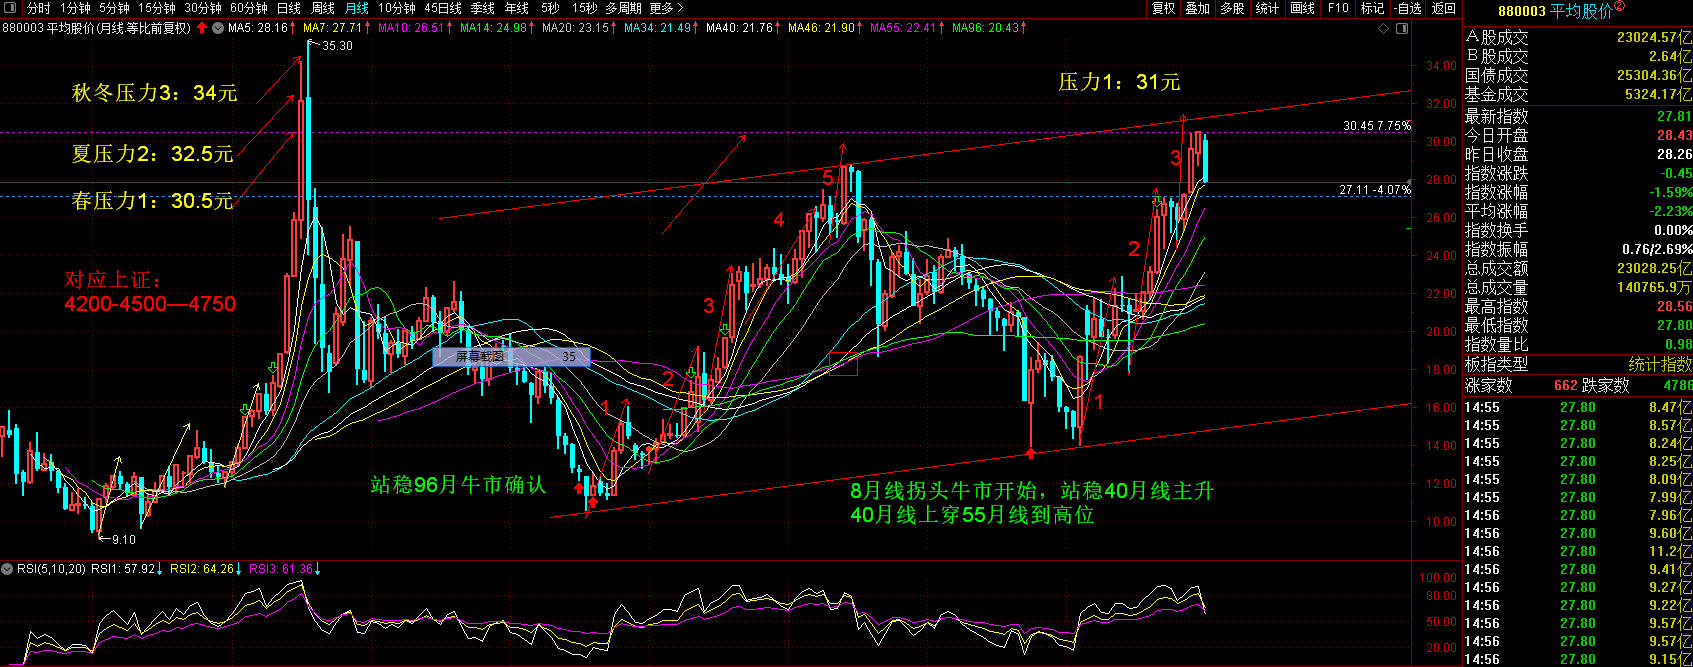Click the 30.45 7.75% price label

[1377, 126]
